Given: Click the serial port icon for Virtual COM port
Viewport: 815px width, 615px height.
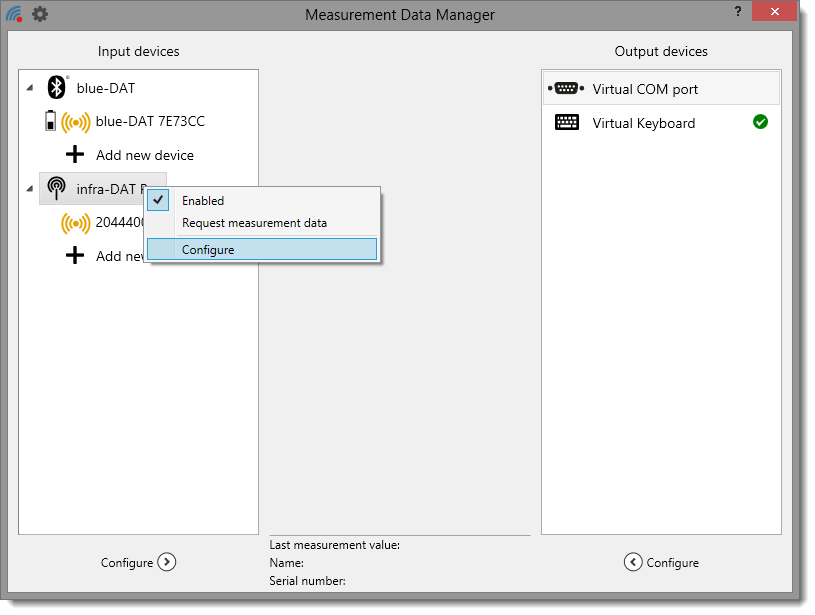Looking at the screenshot, I should pos(566,89).
